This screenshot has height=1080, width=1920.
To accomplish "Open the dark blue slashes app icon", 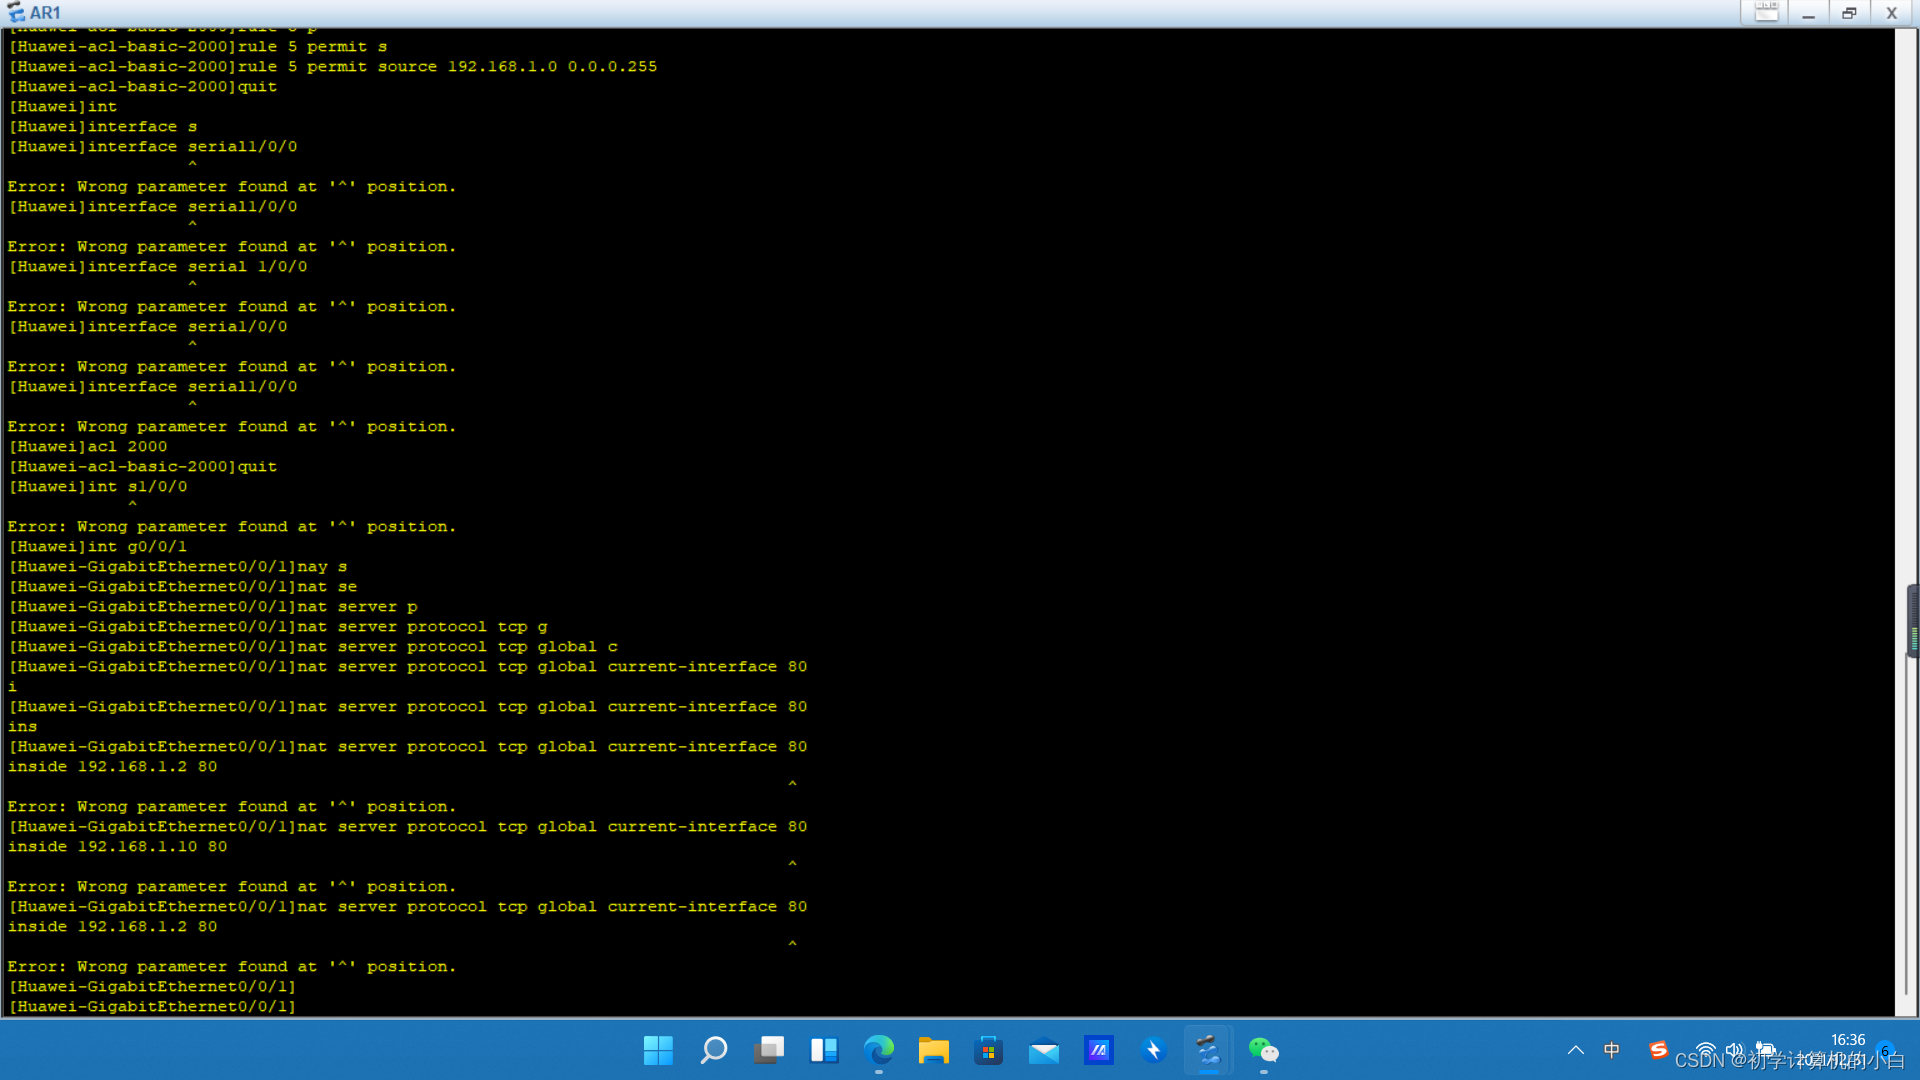I will [1098, 1050].
